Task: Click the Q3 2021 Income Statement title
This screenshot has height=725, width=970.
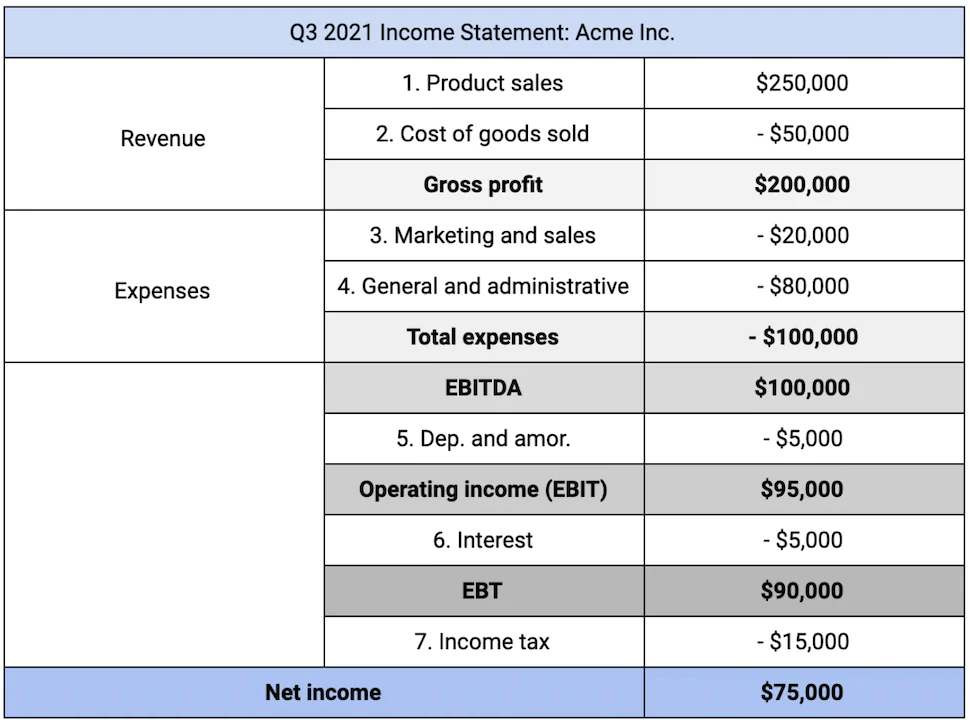Action: [x=483, y=32]
